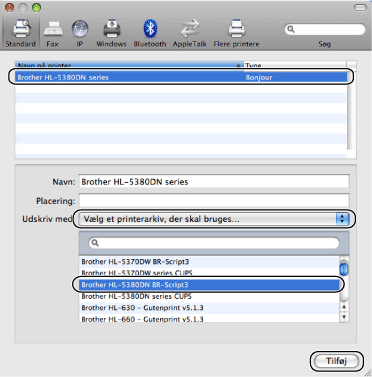
Task: Click the Navn text field
Action: click(214, 182)
